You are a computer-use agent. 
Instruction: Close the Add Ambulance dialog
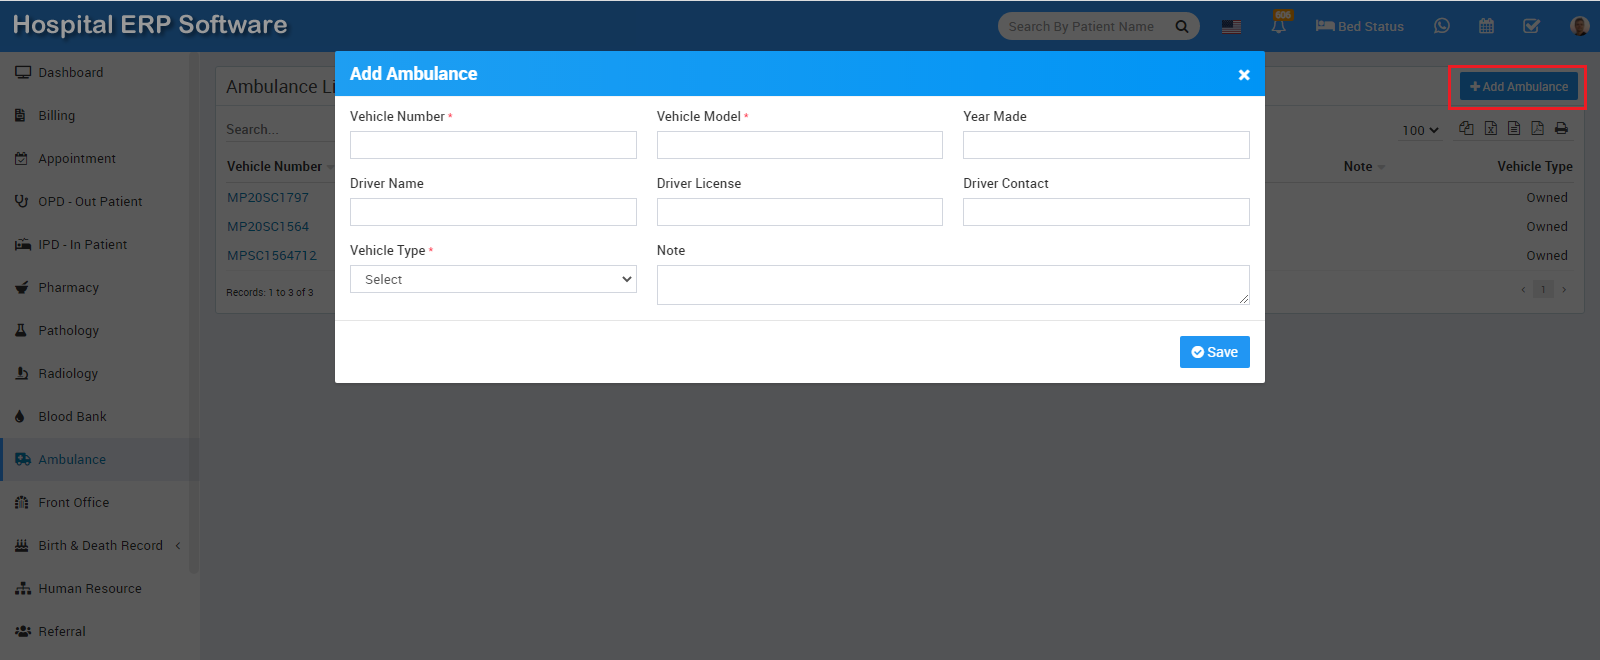1244,75
